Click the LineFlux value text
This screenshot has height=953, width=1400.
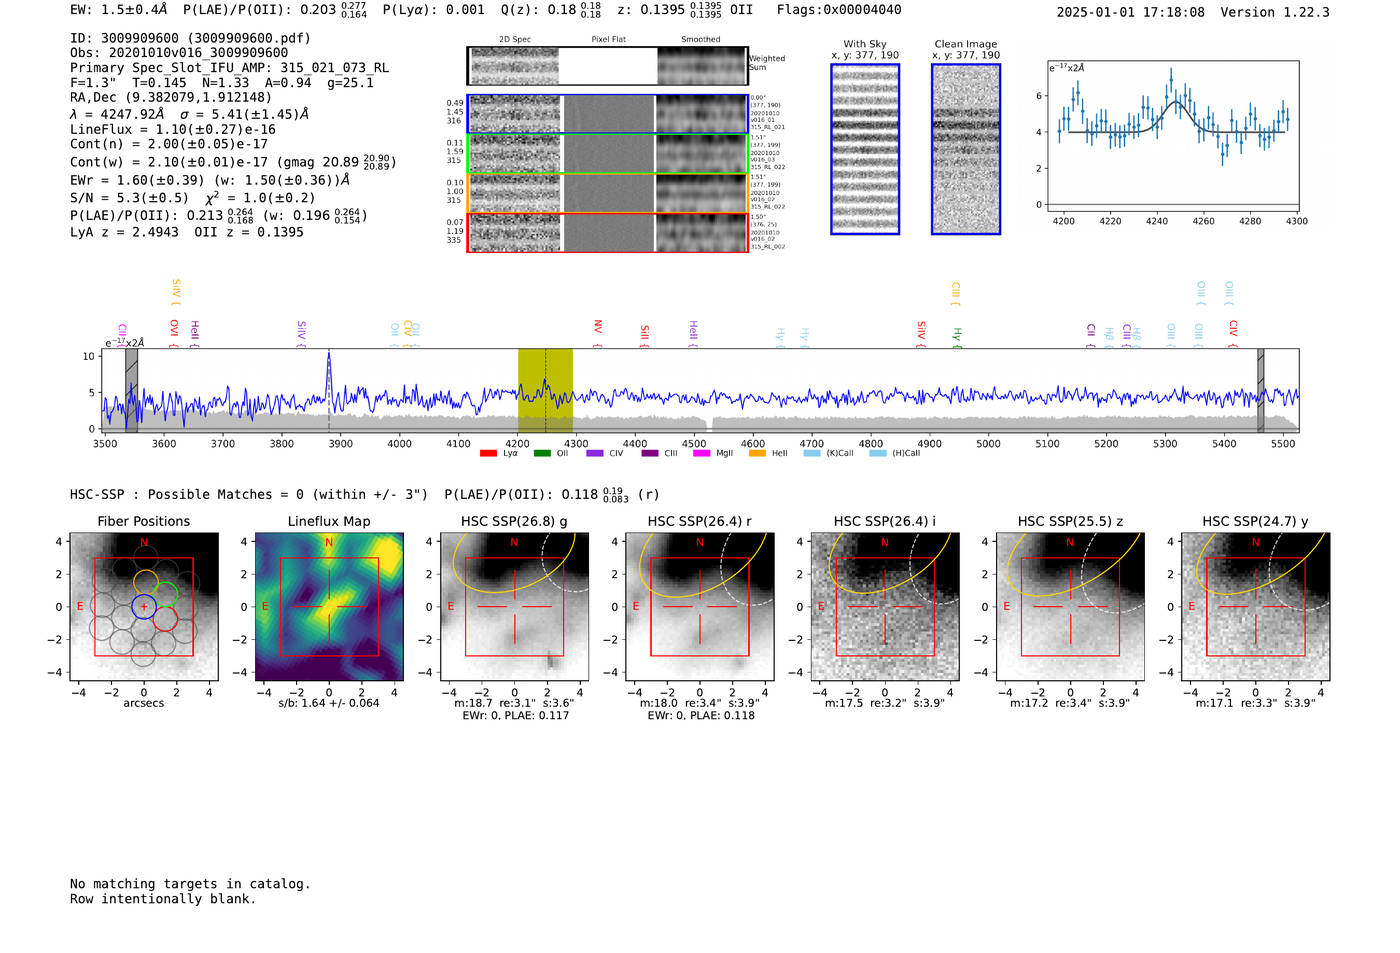(173, 130)
